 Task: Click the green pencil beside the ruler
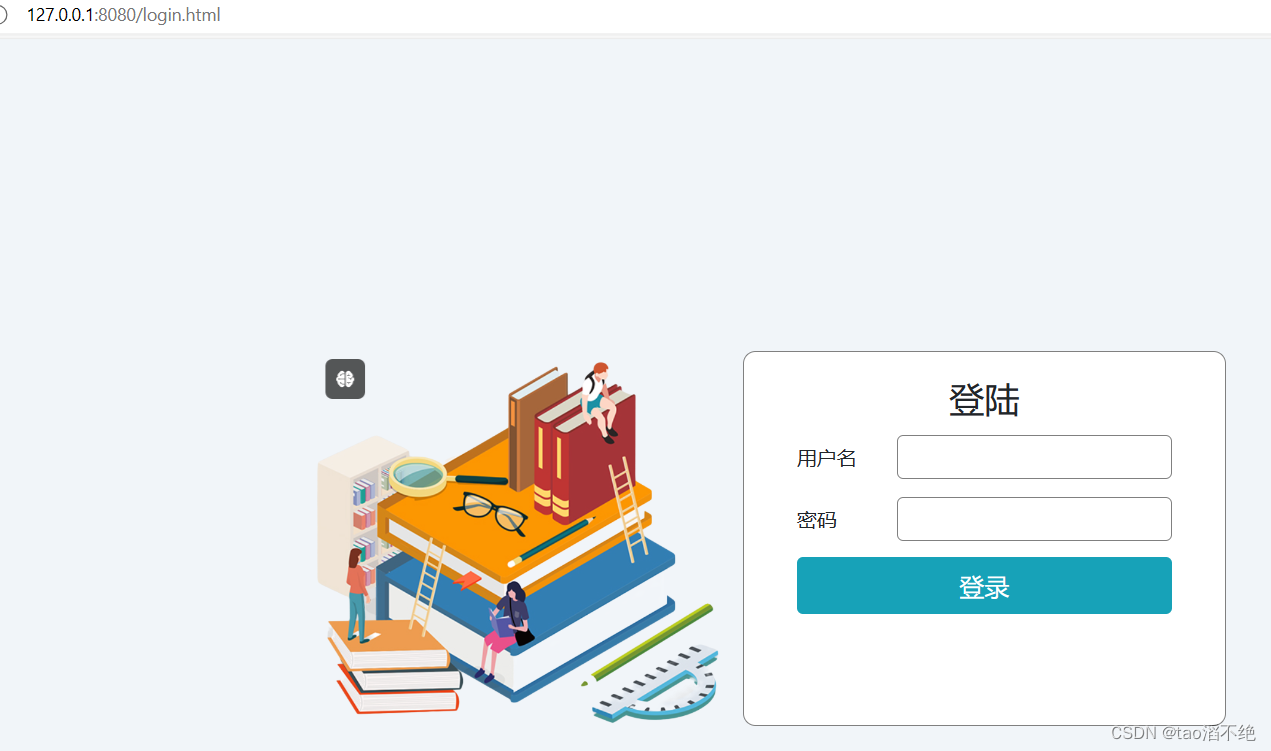(647, 645)
